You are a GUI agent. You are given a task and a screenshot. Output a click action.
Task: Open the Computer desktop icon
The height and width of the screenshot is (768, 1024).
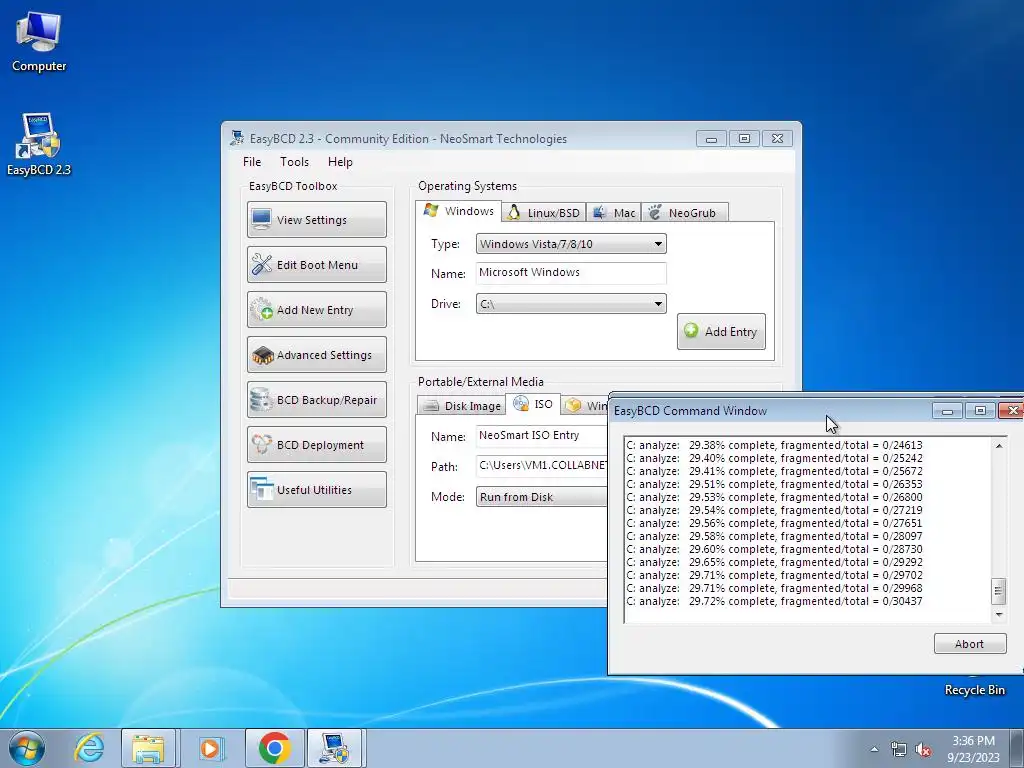click(x=39, y=40)
